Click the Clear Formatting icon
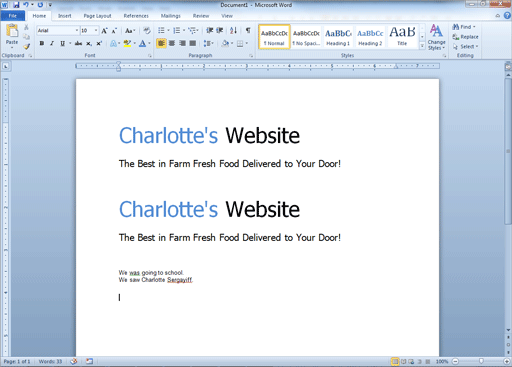The width and height of the screenshot is (512, 367). click(147, 30)
